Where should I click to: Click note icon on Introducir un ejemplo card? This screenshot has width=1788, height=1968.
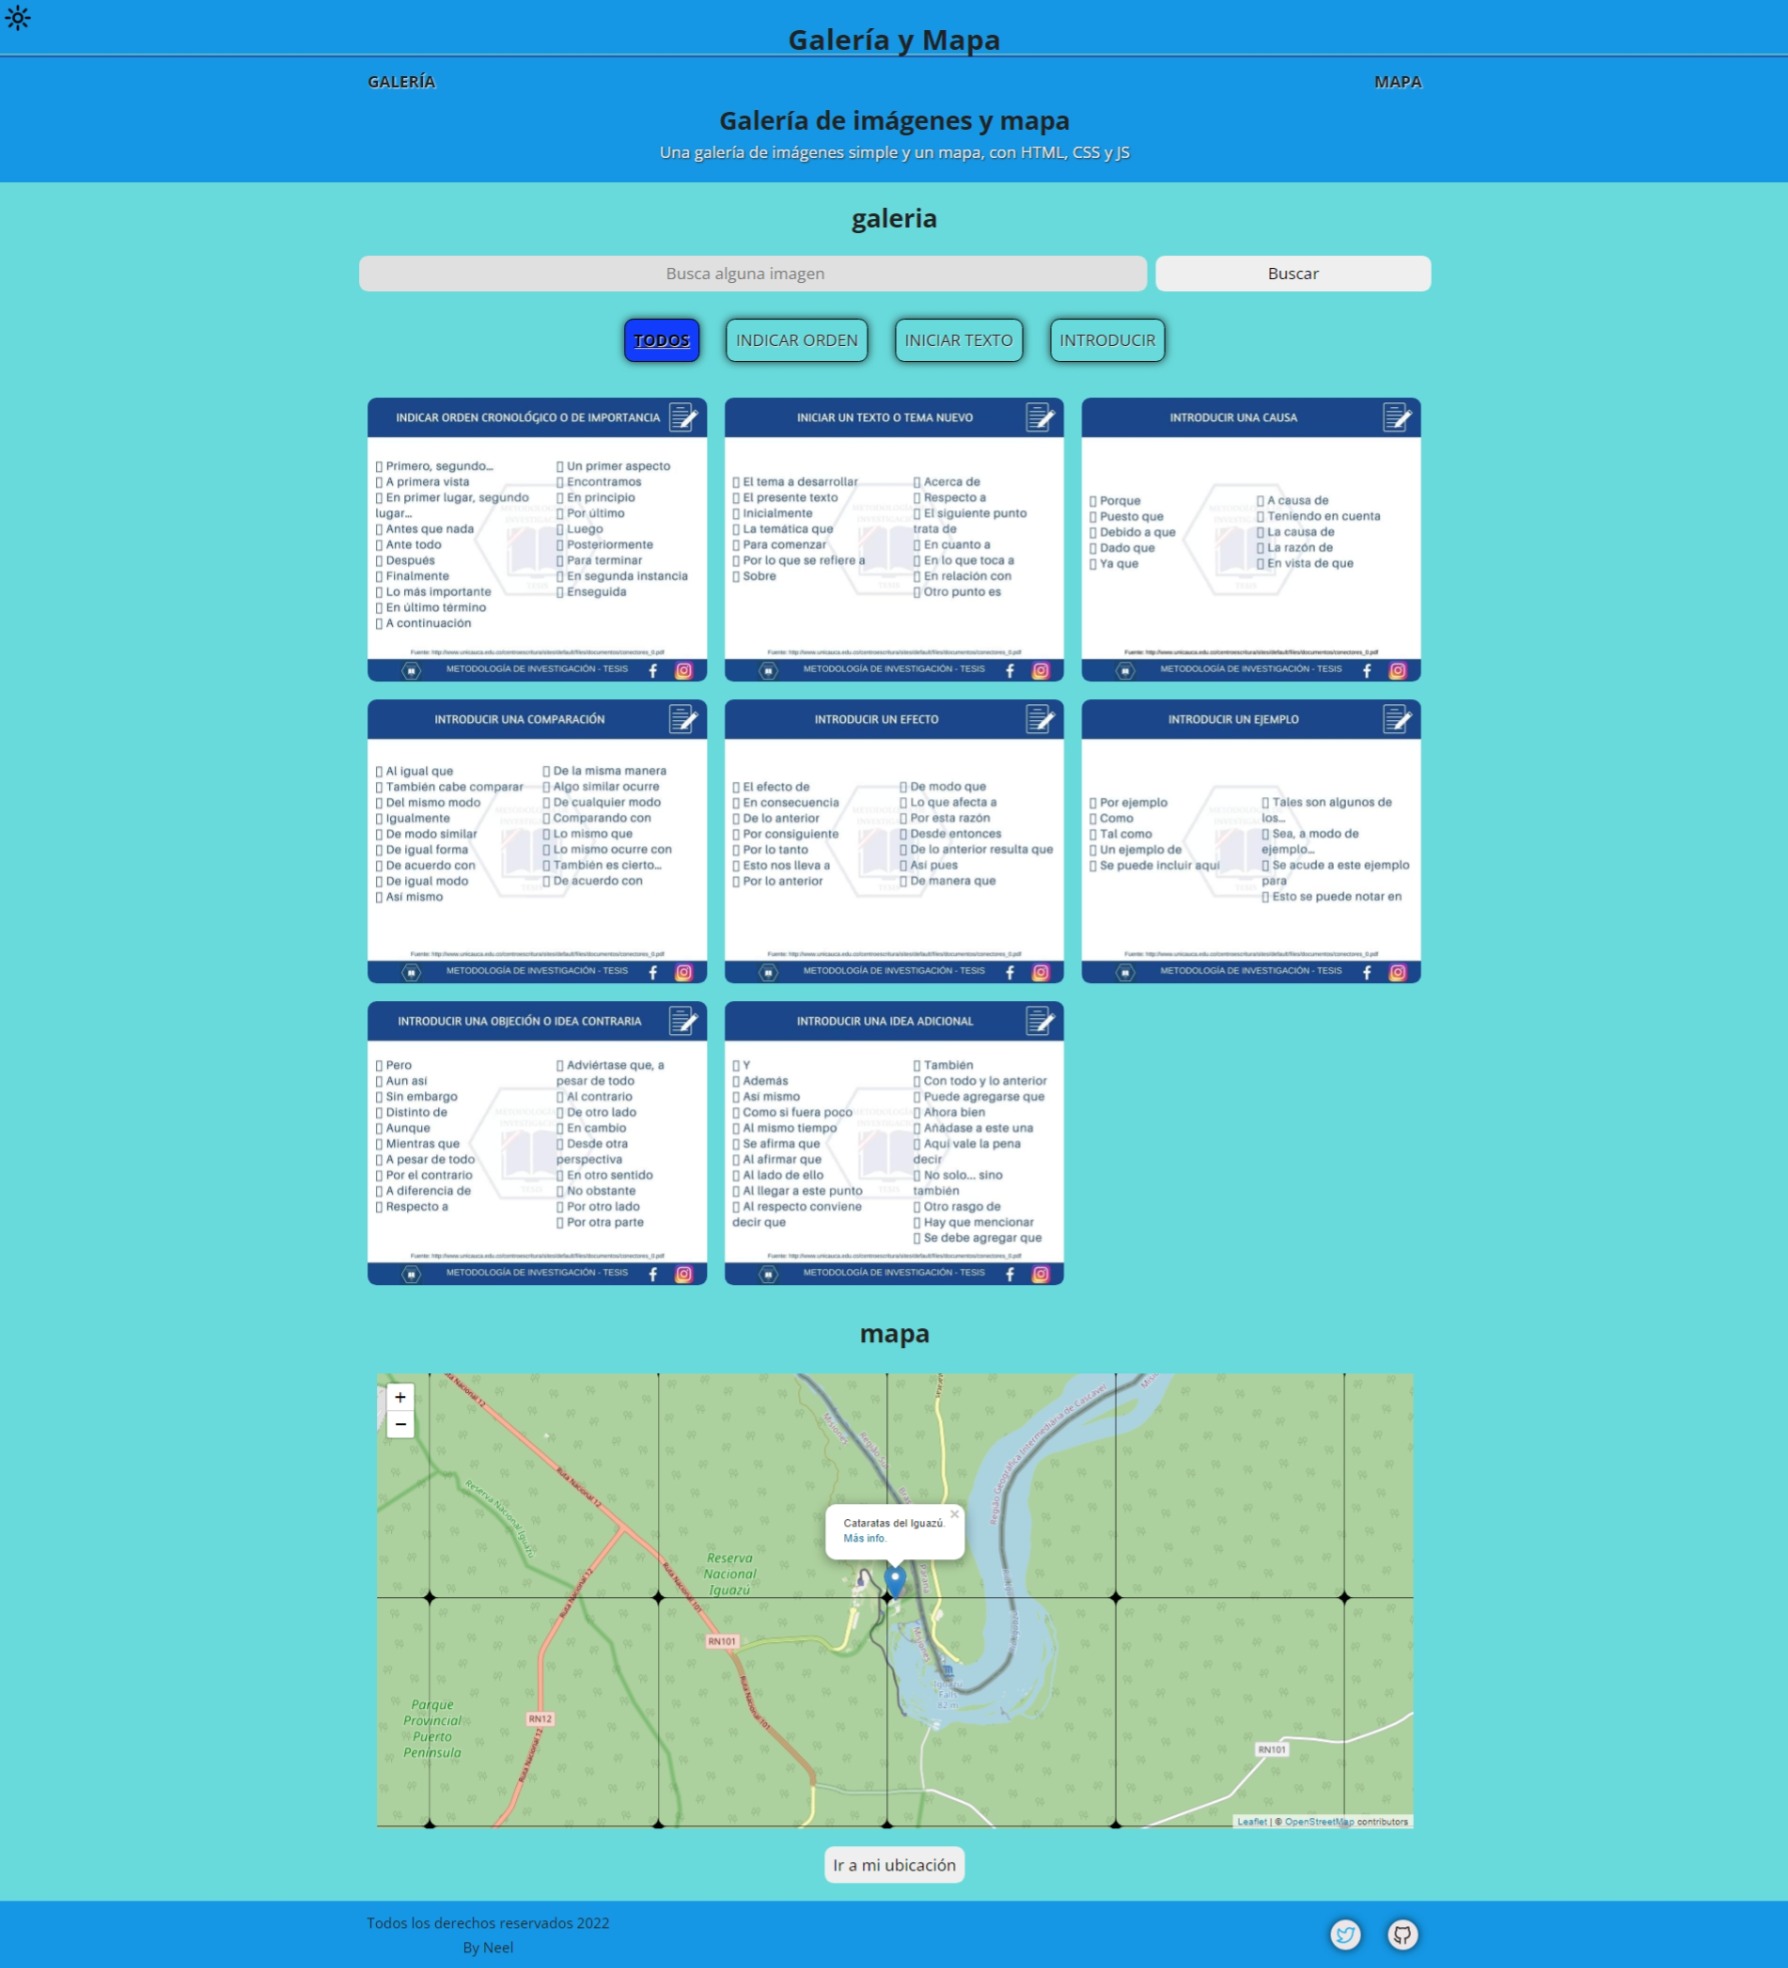coord(1397,719)
